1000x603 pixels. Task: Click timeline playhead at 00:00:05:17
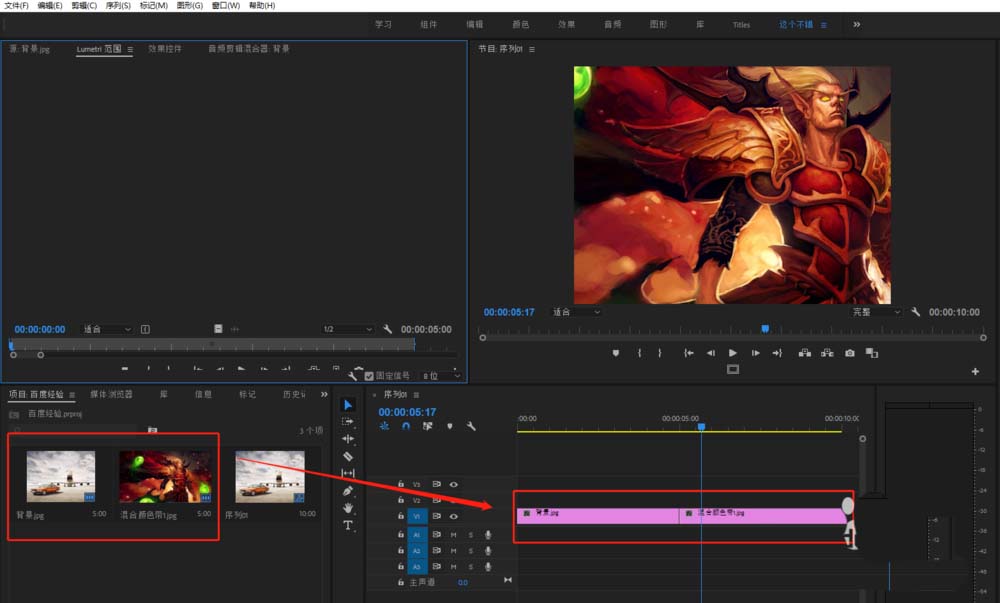702,426
